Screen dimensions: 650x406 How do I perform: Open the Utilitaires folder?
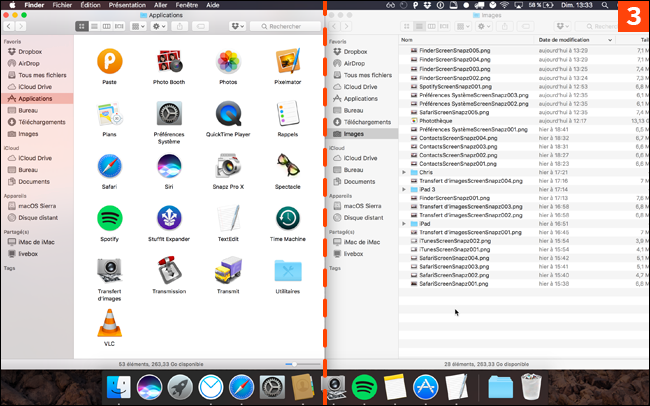click(x=288, y=271)
